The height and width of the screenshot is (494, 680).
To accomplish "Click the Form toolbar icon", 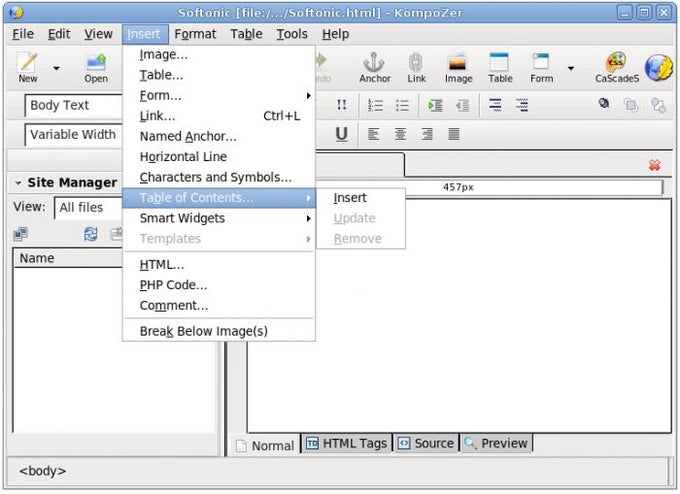I will click(542, 67).
